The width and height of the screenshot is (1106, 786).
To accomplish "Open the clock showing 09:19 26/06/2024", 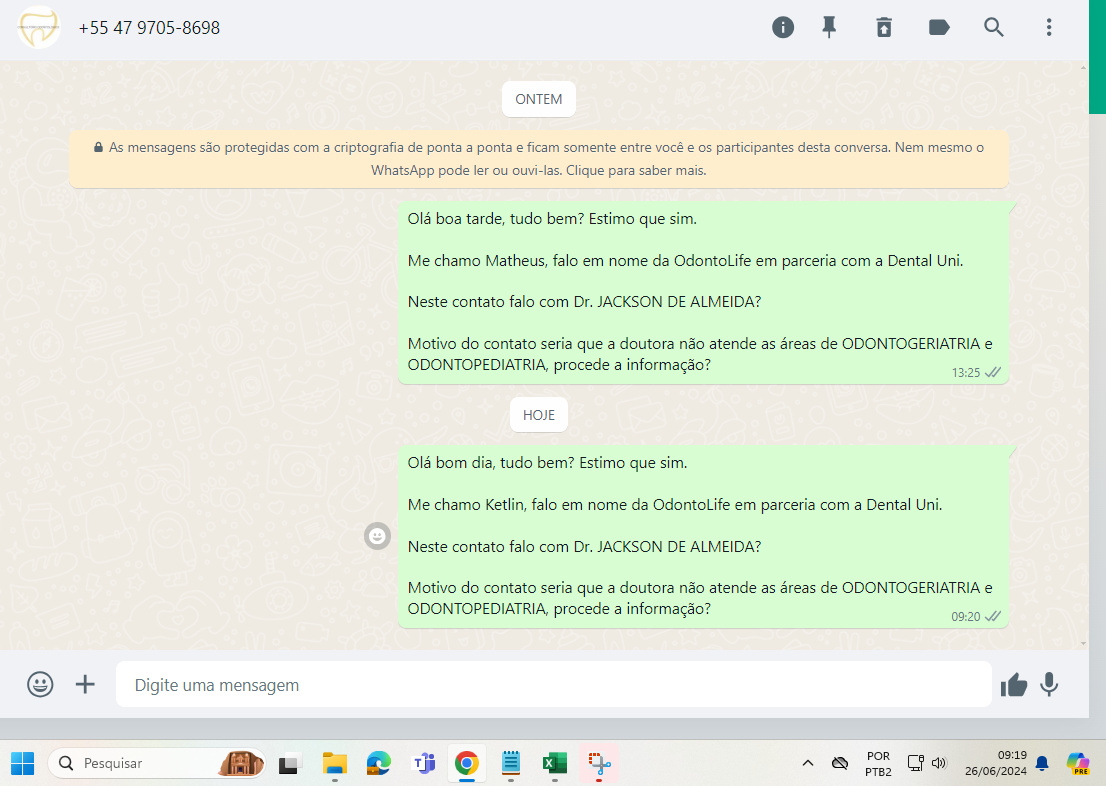I will pos(995,763).
